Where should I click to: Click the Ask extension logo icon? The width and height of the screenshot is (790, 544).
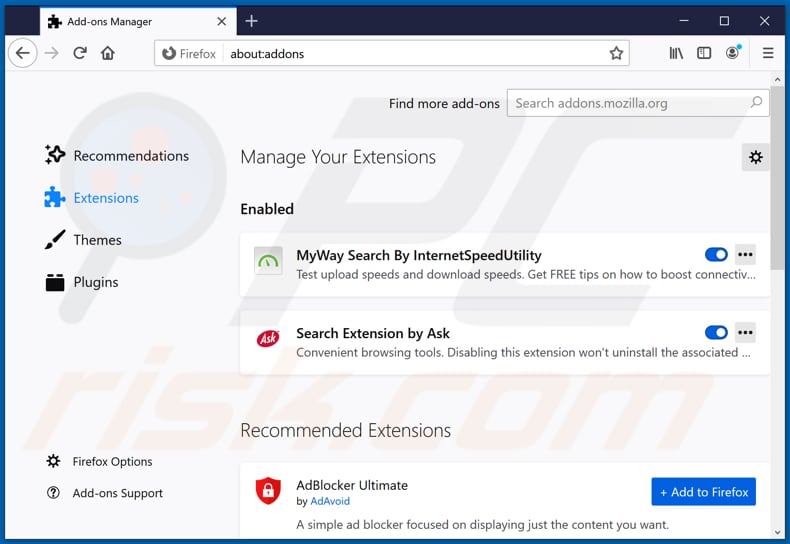tap(268, 338)
